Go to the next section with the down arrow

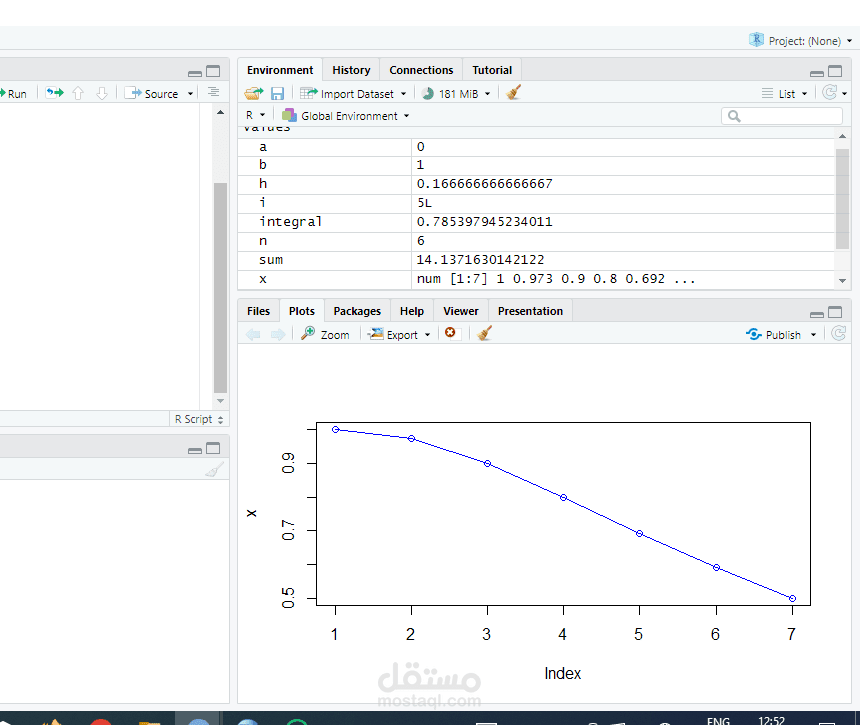tap(102, 93)
